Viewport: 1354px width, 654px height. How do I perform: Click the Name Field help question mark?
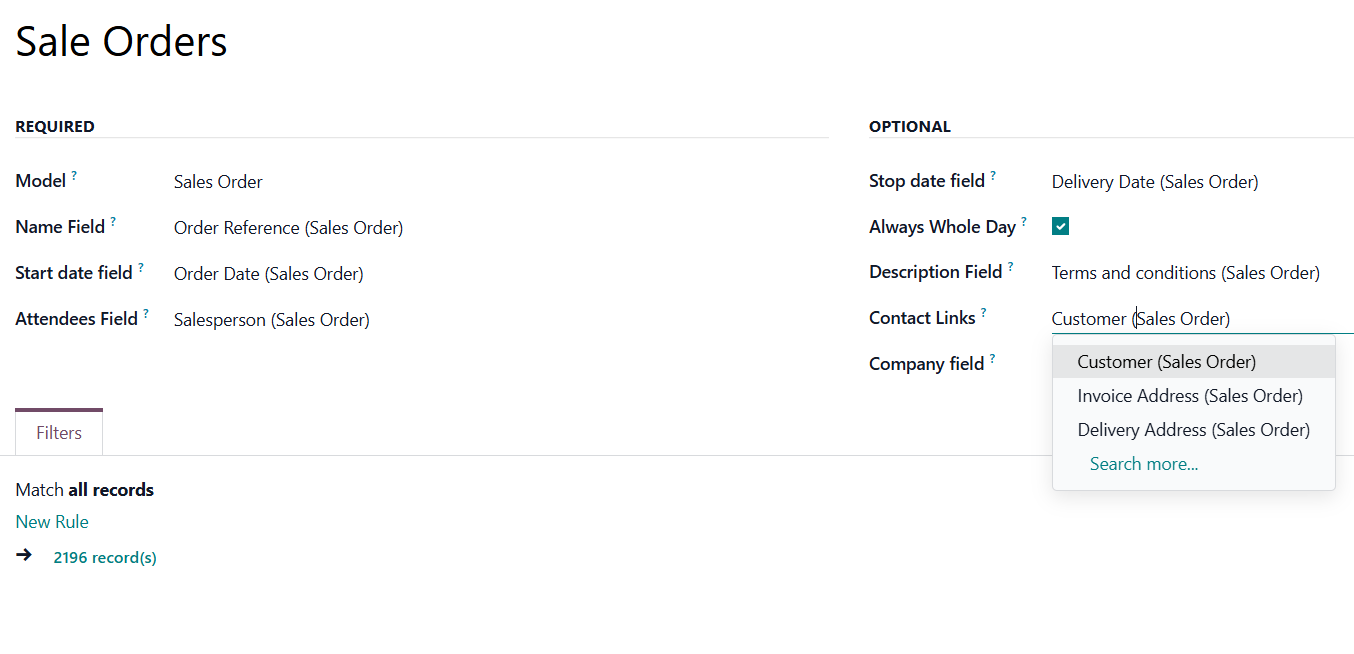[113, 222]
